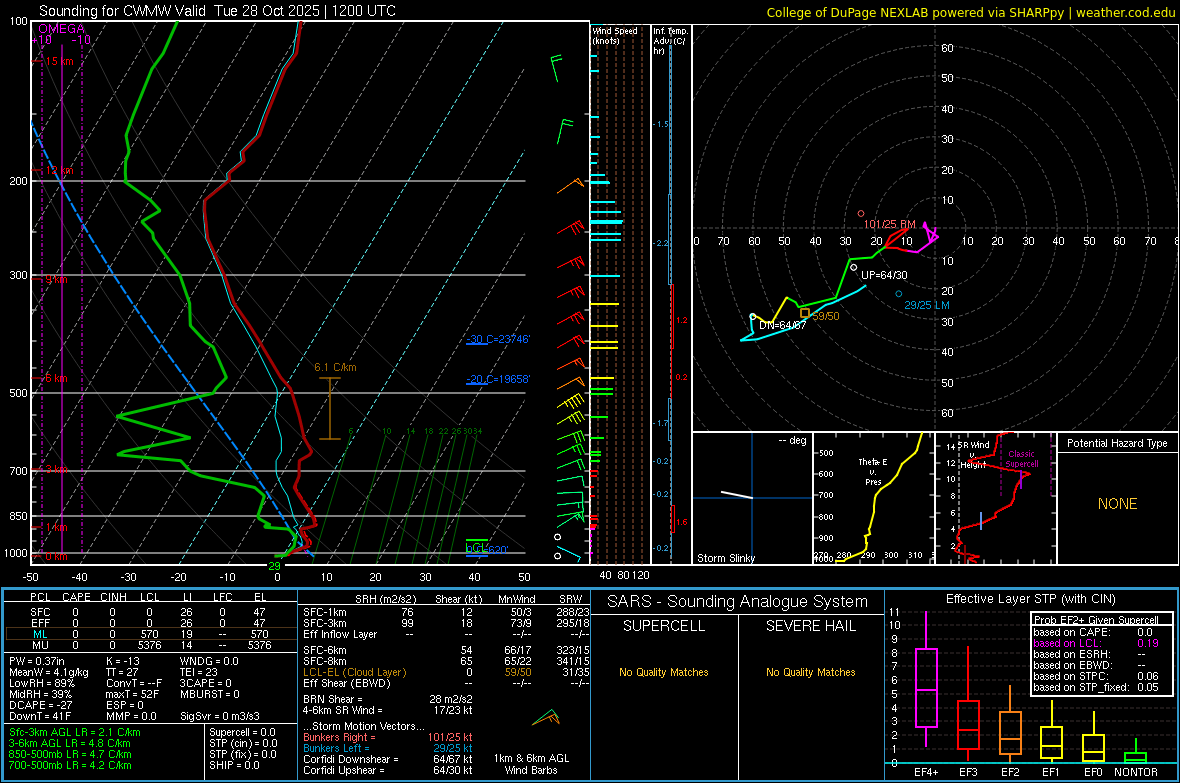Click the MeanW = 4.1g/kg value
The height and width of the screenshot is (783, 1180).
click(49, 672)
